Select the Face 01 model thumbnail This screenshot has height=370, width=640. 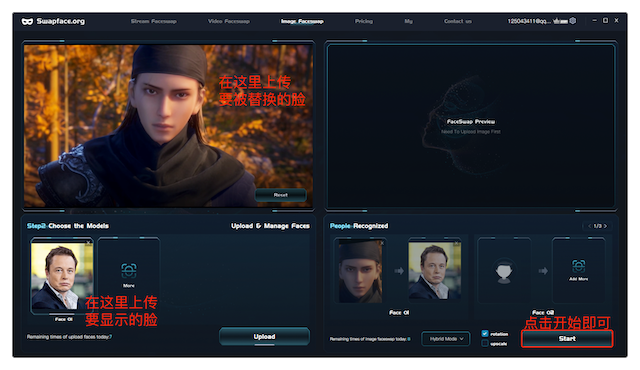(62, 277)
